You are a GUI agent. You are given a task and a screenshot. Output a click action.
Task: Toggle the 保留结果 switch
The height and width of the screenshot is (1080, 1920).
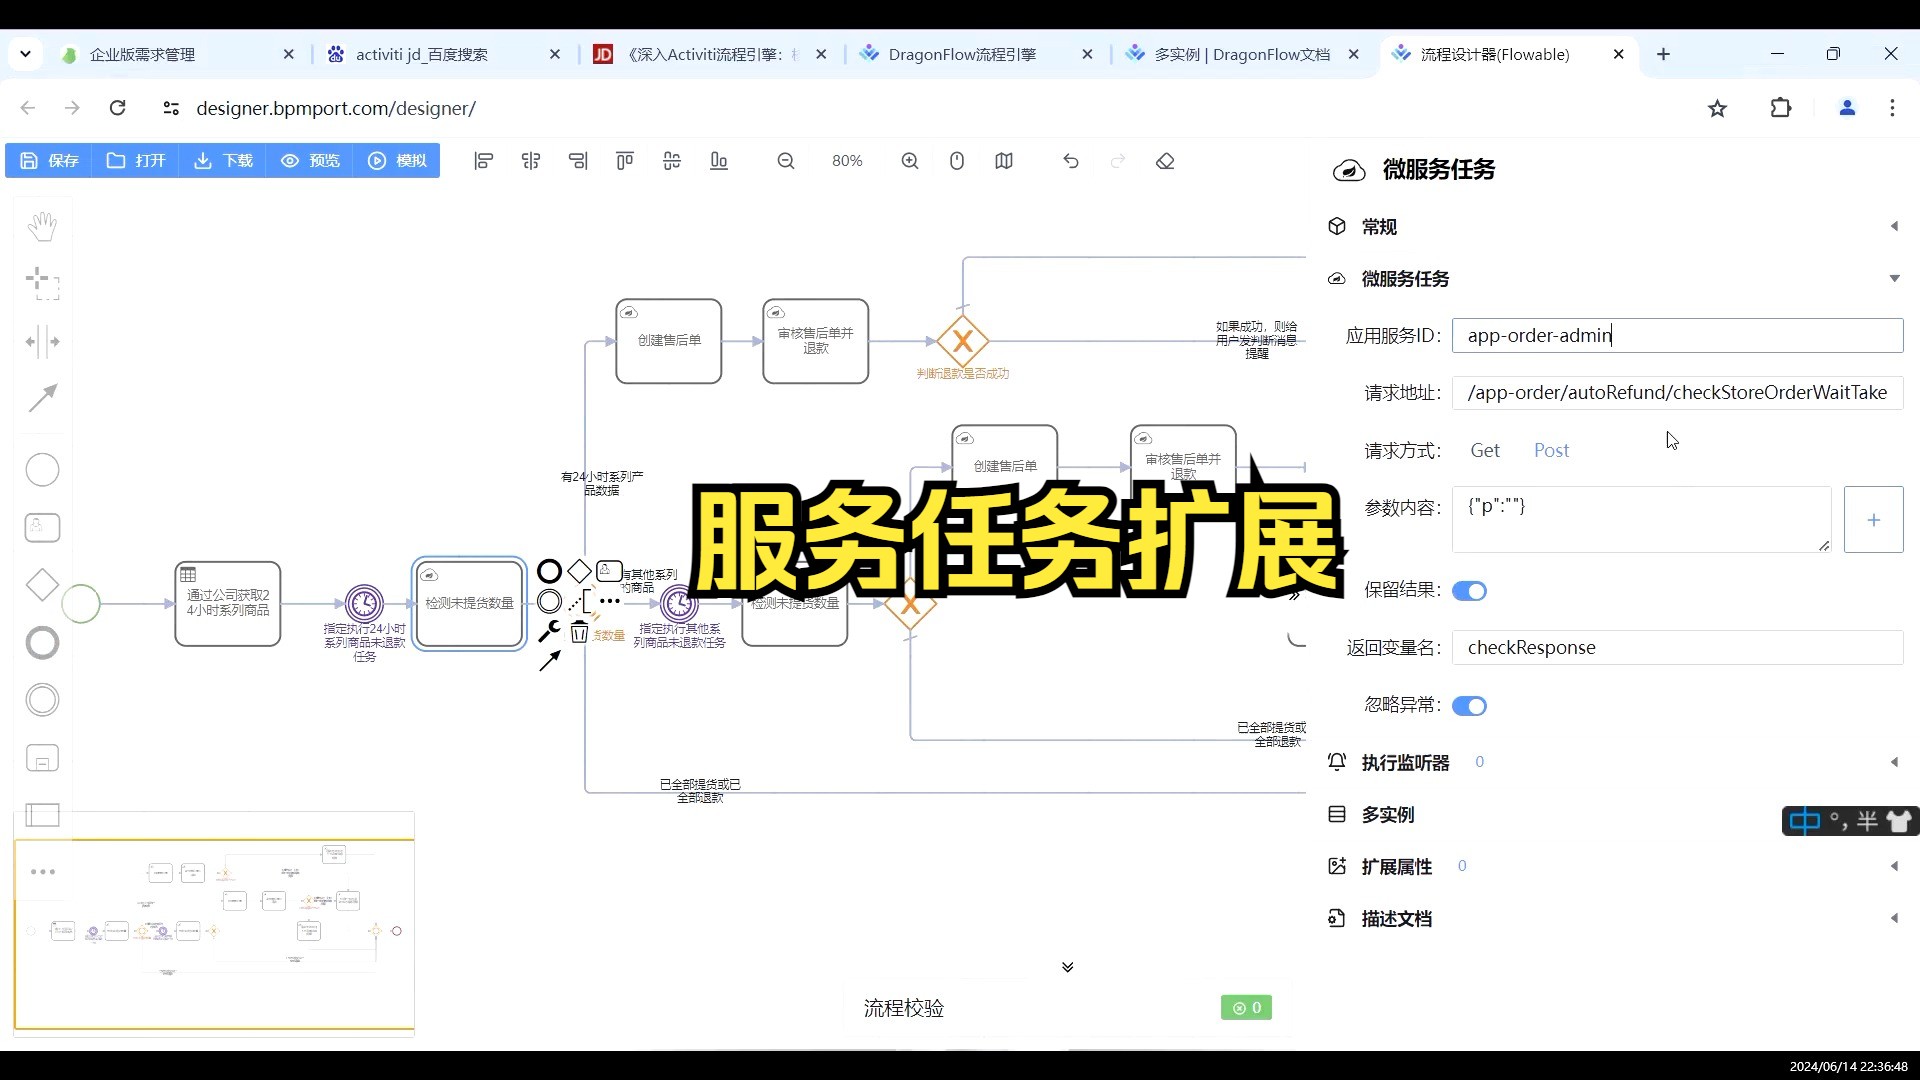point(1469,591)
